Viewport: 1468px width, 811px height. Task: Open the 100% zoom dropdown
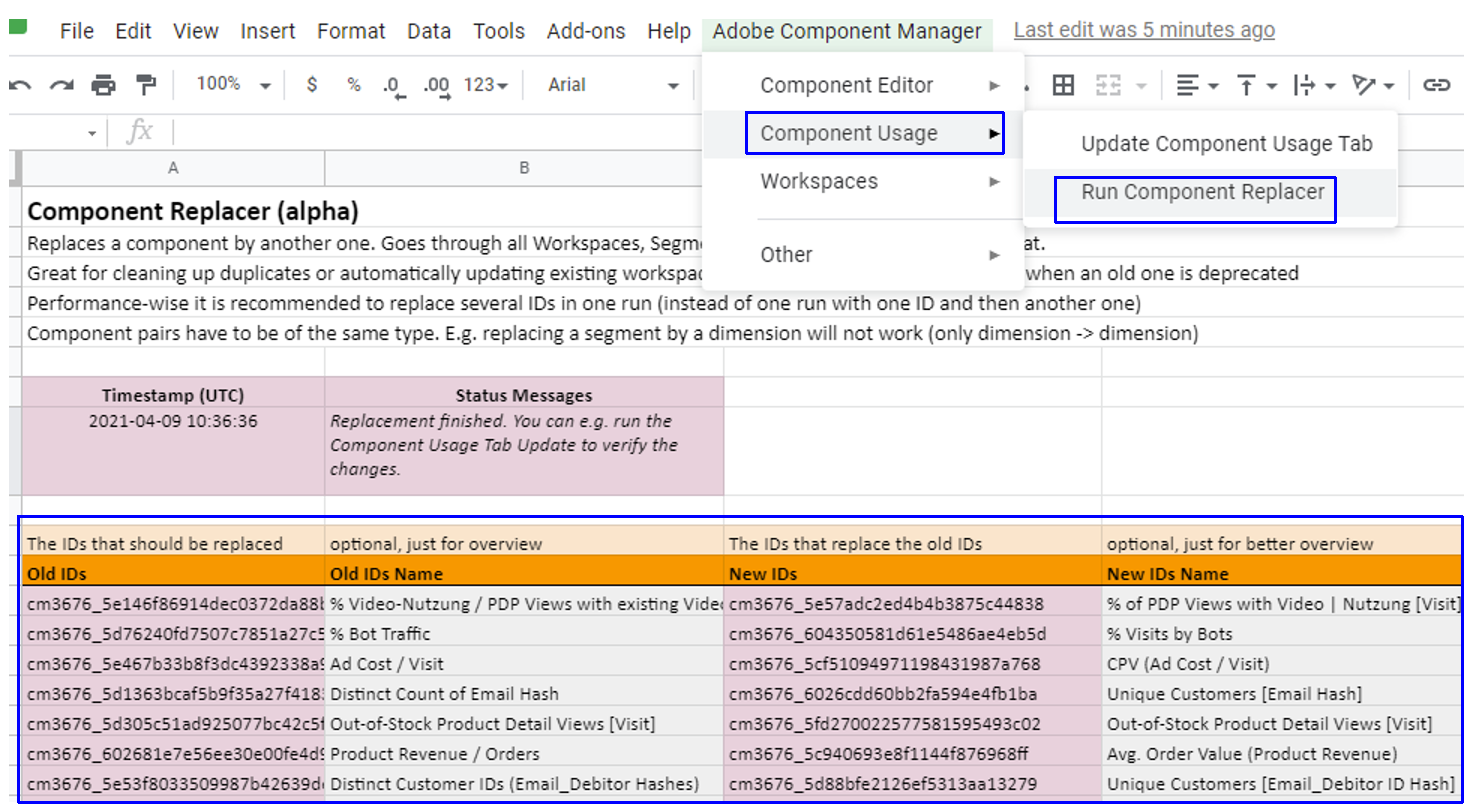(233, 85)
